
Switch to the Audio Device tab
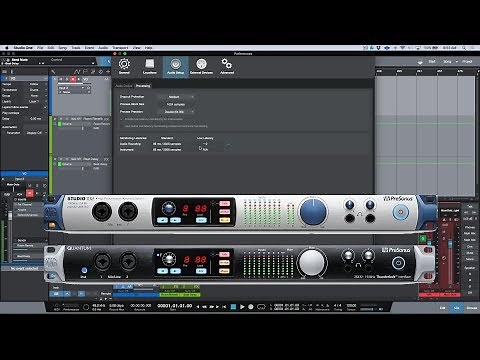(124, 86)
